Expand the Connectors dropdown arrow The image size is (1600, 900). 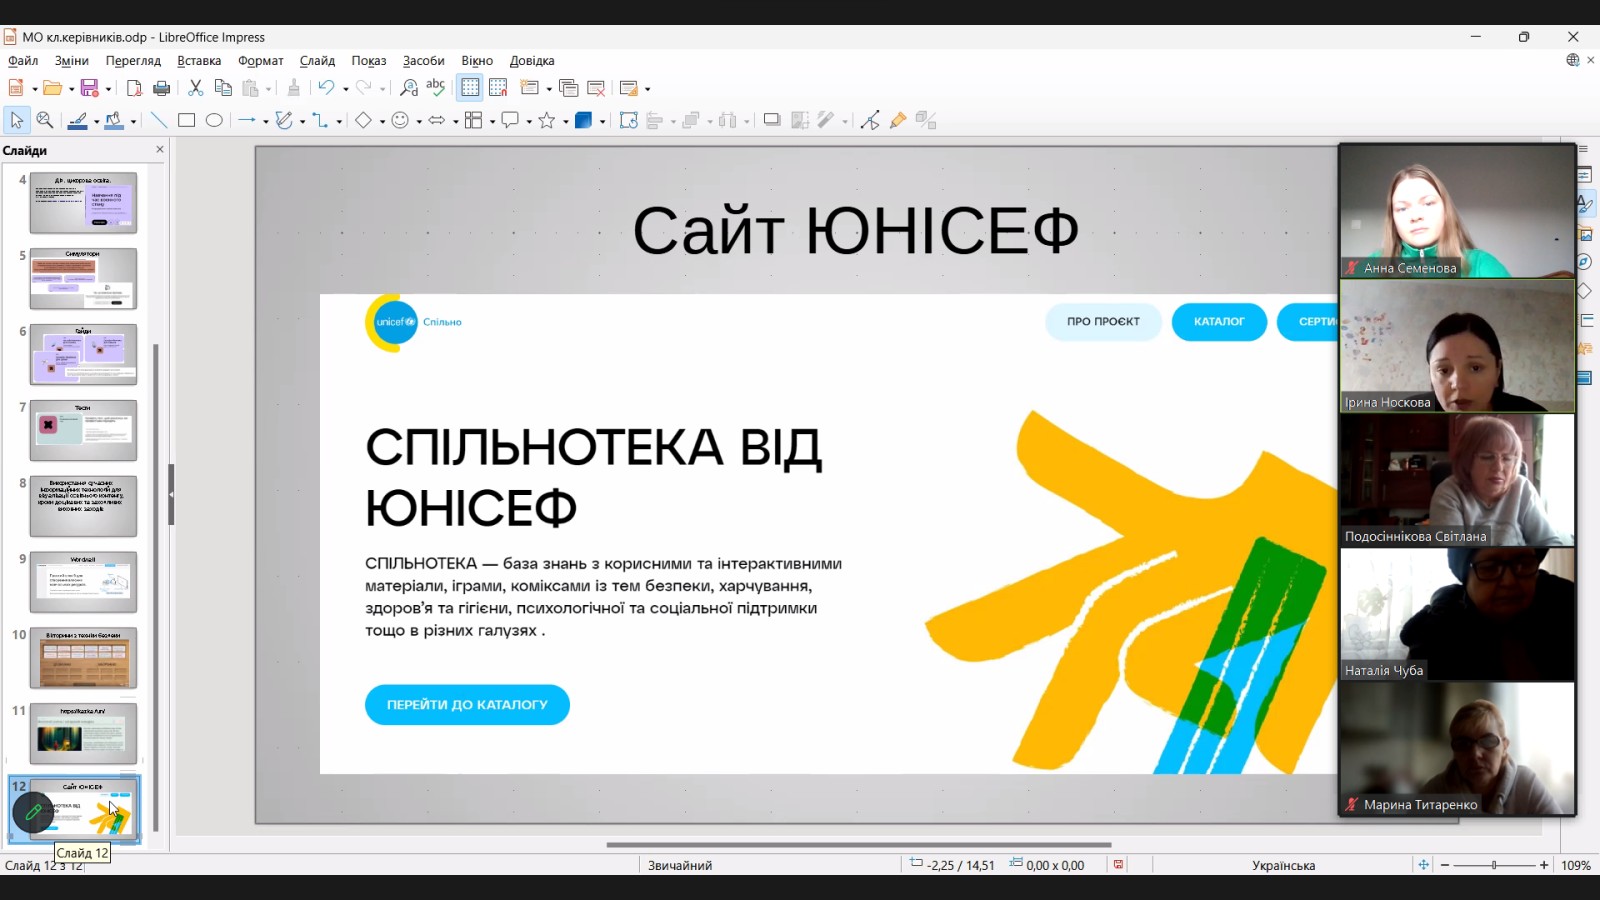(339, 121)
